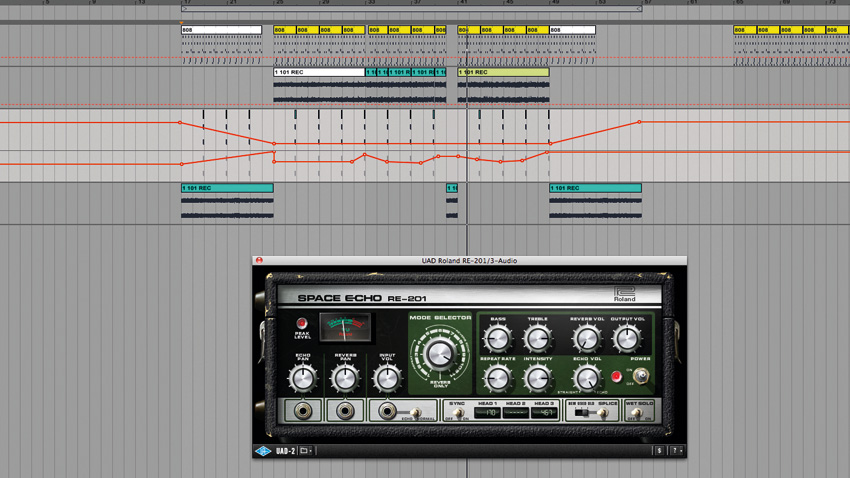Select the white 808 clip at bar 17
The width and height of the screenshot is (850, 478).
(221, 30)
